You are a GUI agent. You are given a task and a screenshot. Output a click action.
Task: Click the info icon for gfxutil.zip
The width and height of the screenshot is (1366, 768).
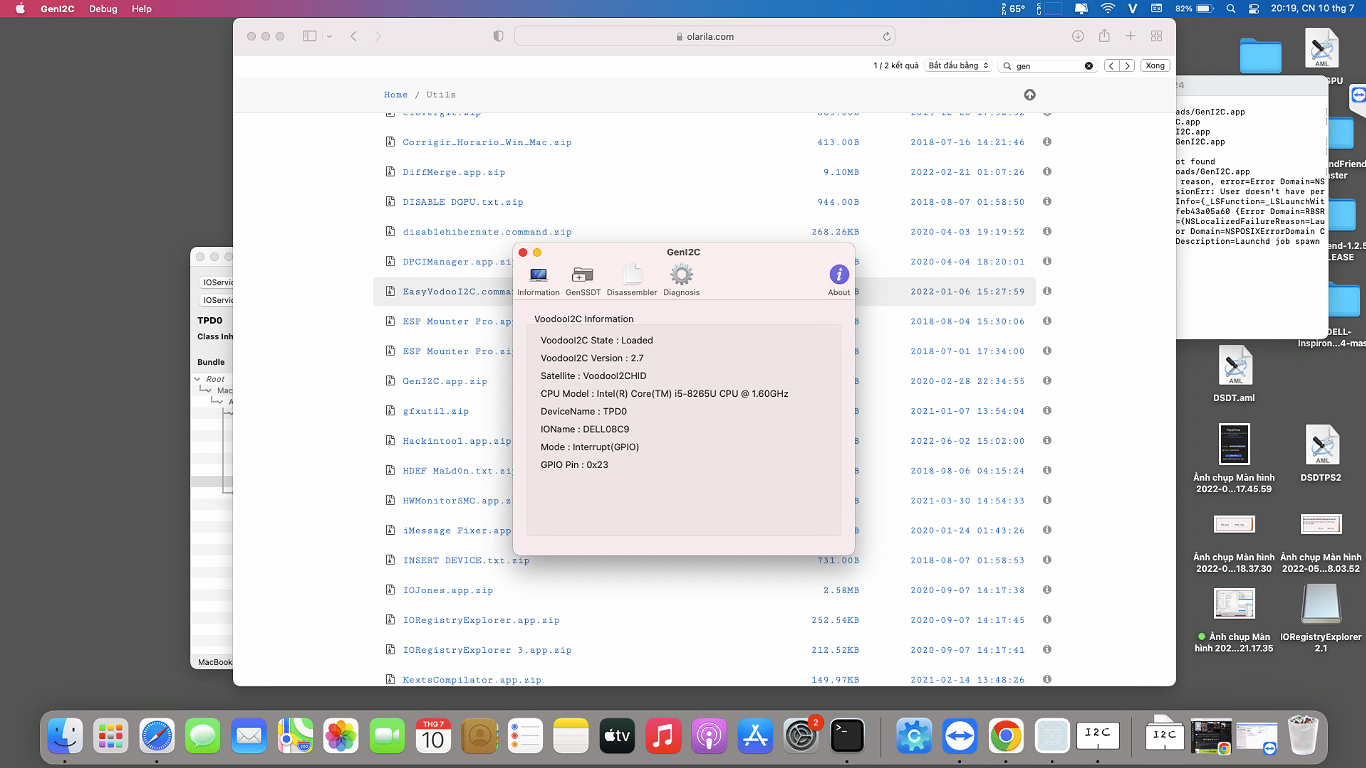click(x=1047, y=411)
